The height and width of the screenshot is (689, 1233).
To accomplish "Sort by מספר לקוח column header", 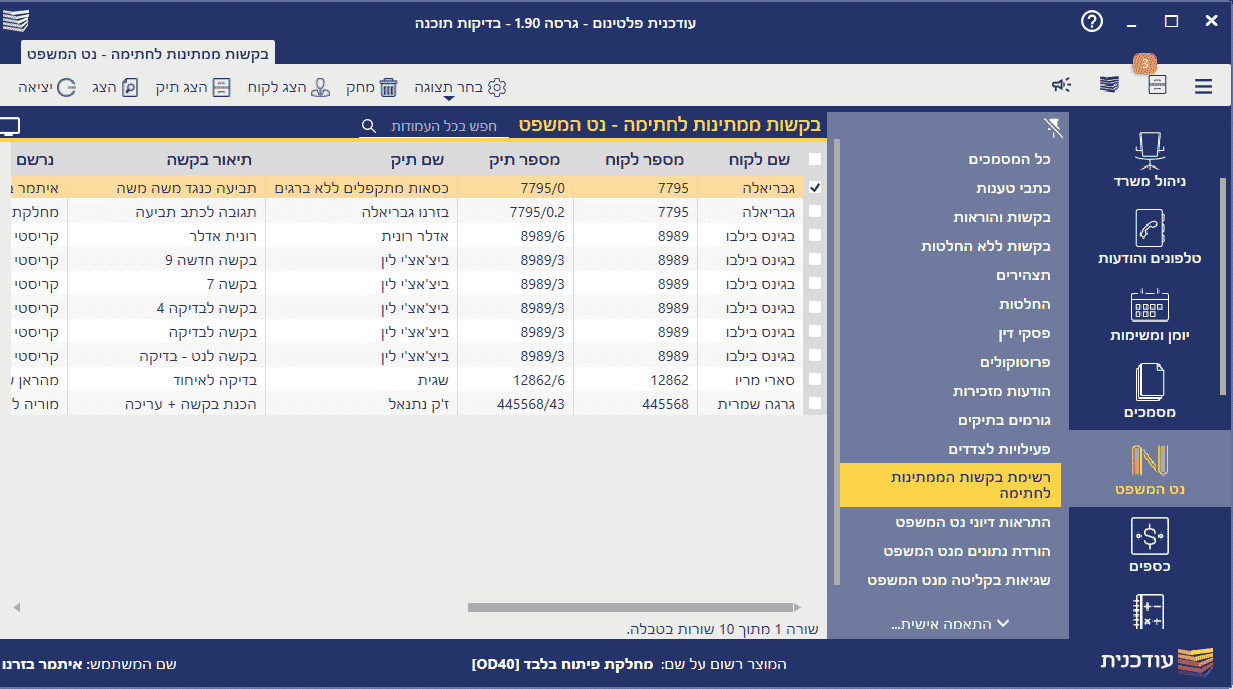I will [x=645, y=160].
